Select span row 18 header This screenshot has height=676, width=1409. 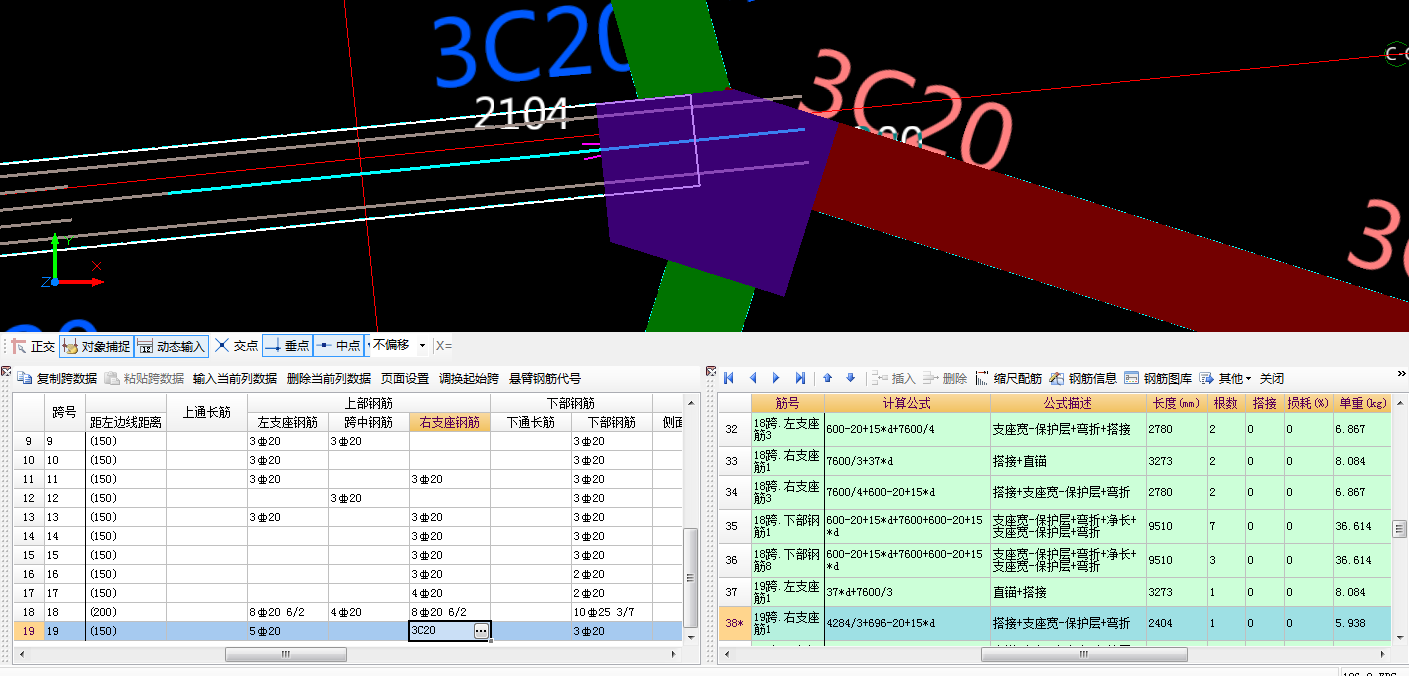[x=29, y=612]
